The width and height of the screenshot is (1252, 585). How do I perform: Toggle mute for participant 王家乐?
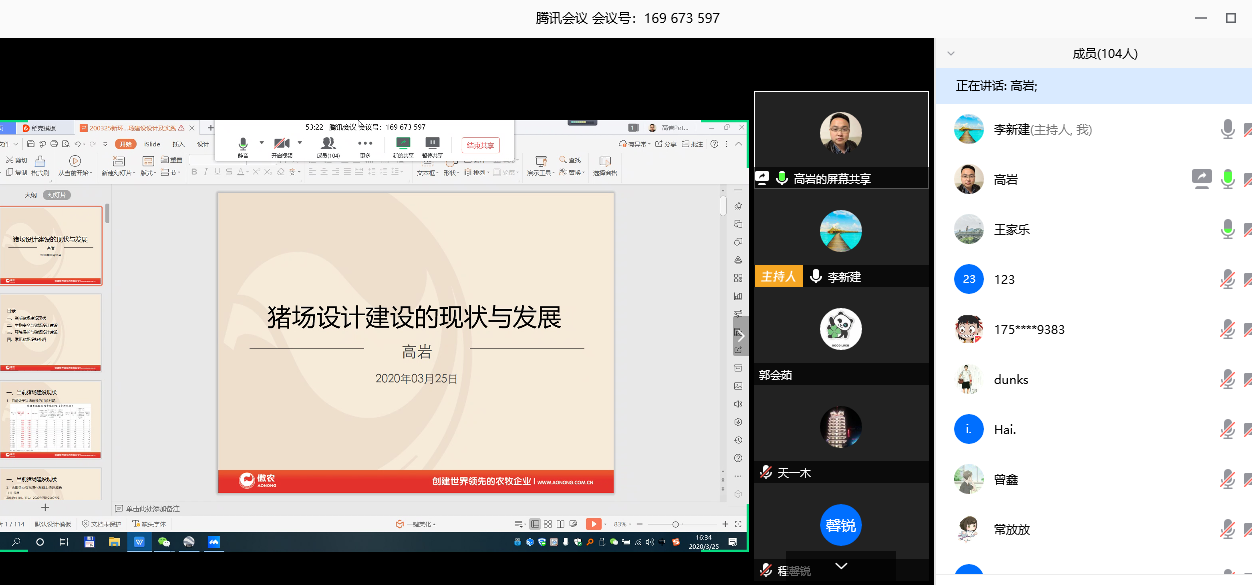(1227, 229)
